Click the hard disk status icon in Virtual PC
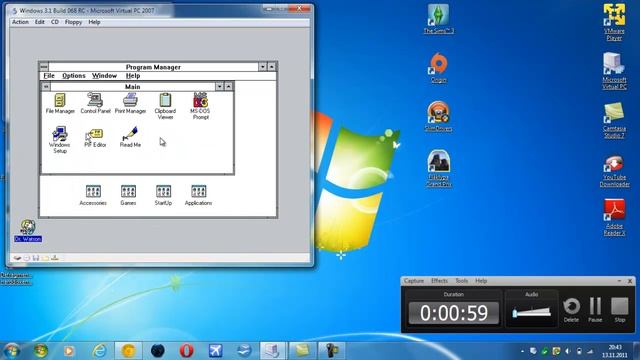This screenshot has width=640, height=360. tap(17, 258)
